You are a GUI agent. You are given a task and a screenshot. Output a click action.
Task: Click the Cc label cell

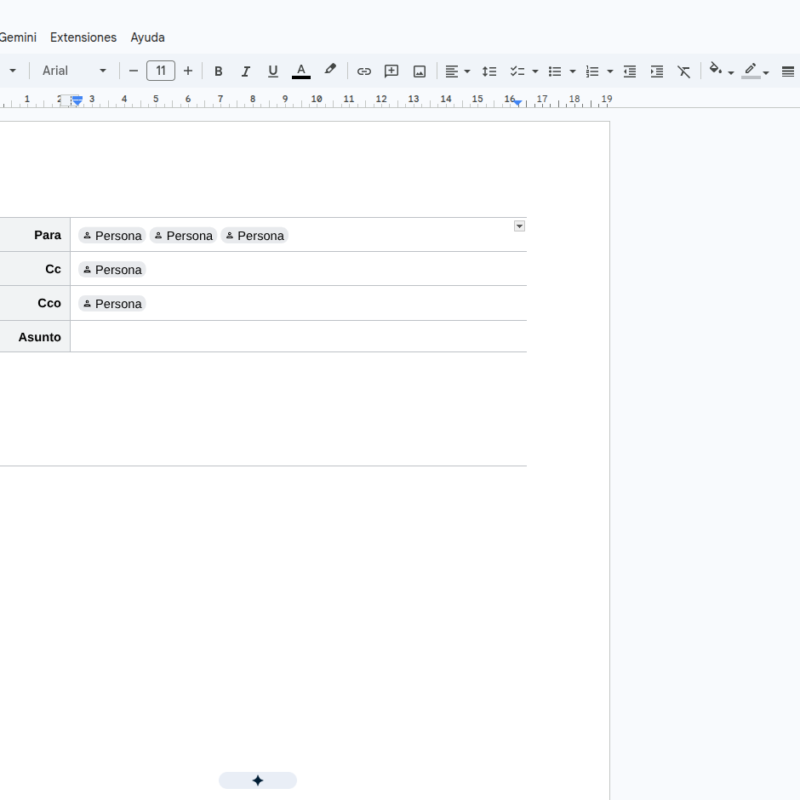point(35,269)
